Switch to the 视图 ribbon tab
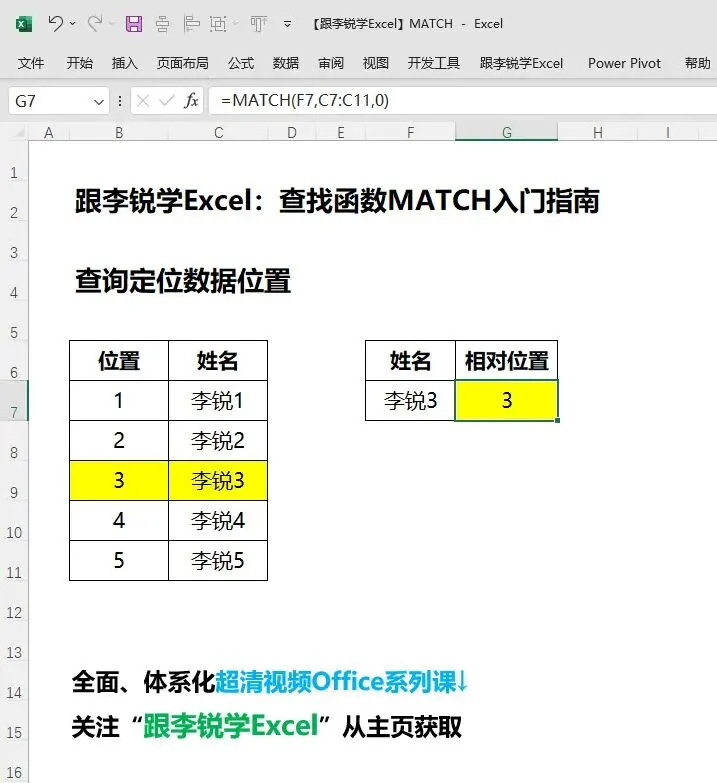This screenshot has width=717, height=783. (375, 63)
